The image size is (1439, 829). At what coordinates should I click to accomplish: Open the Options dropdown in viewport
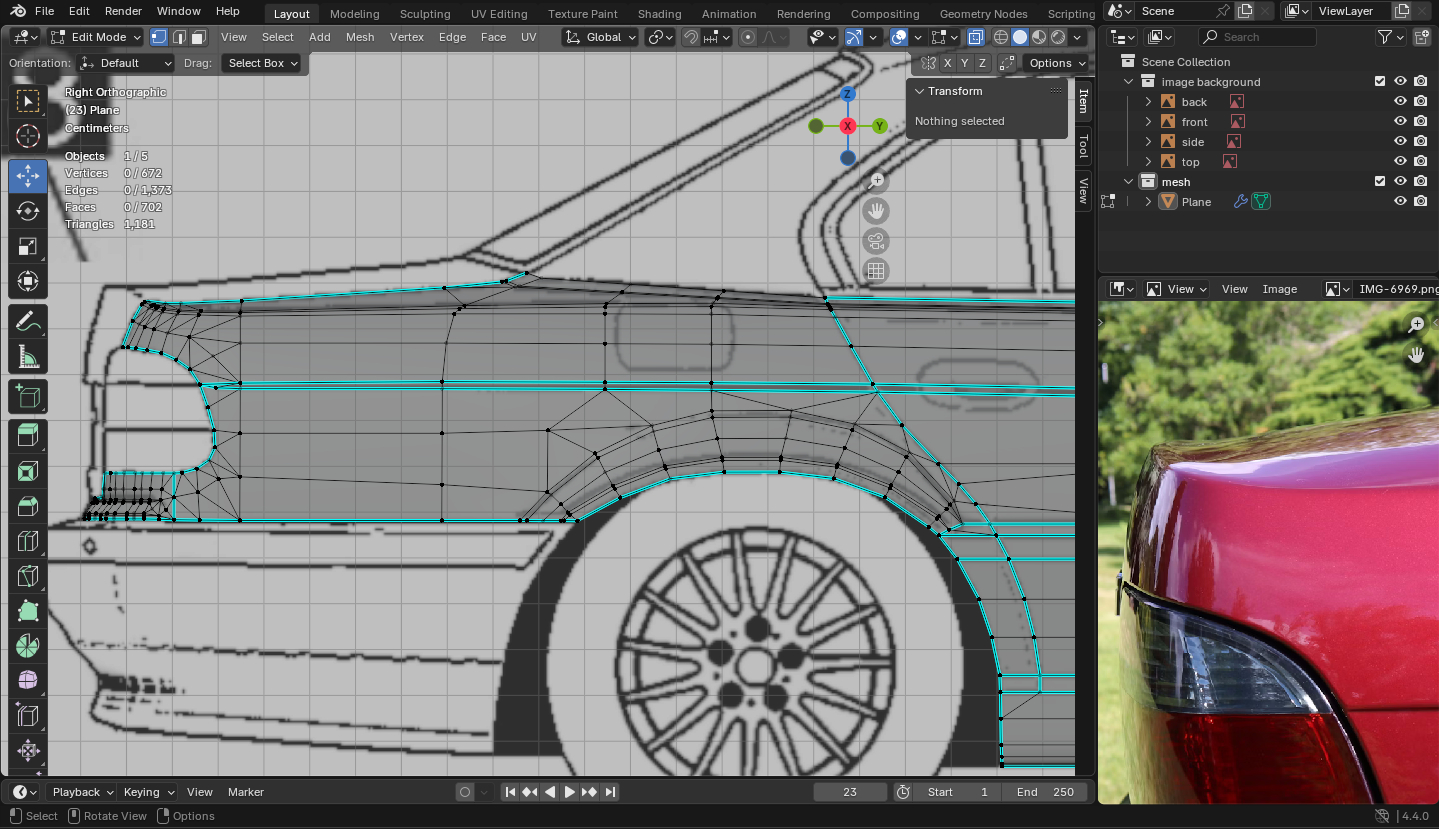pos(1057,63)
